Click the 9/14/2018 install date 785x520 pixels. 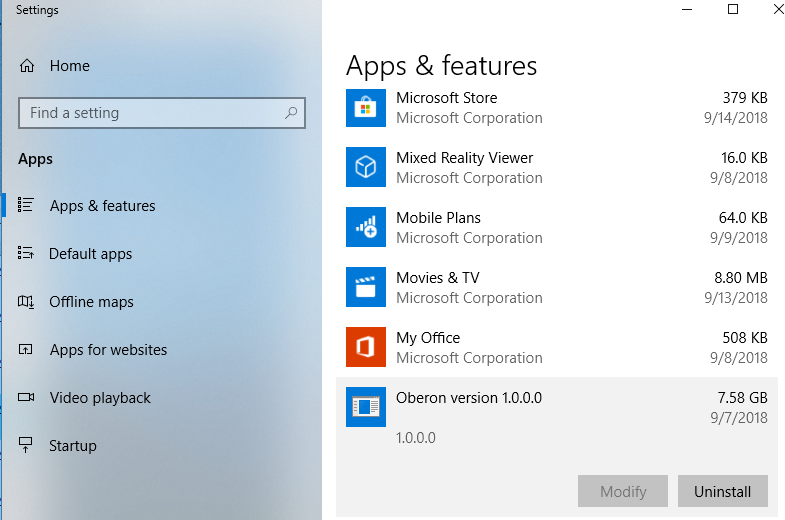pos(735,118)
